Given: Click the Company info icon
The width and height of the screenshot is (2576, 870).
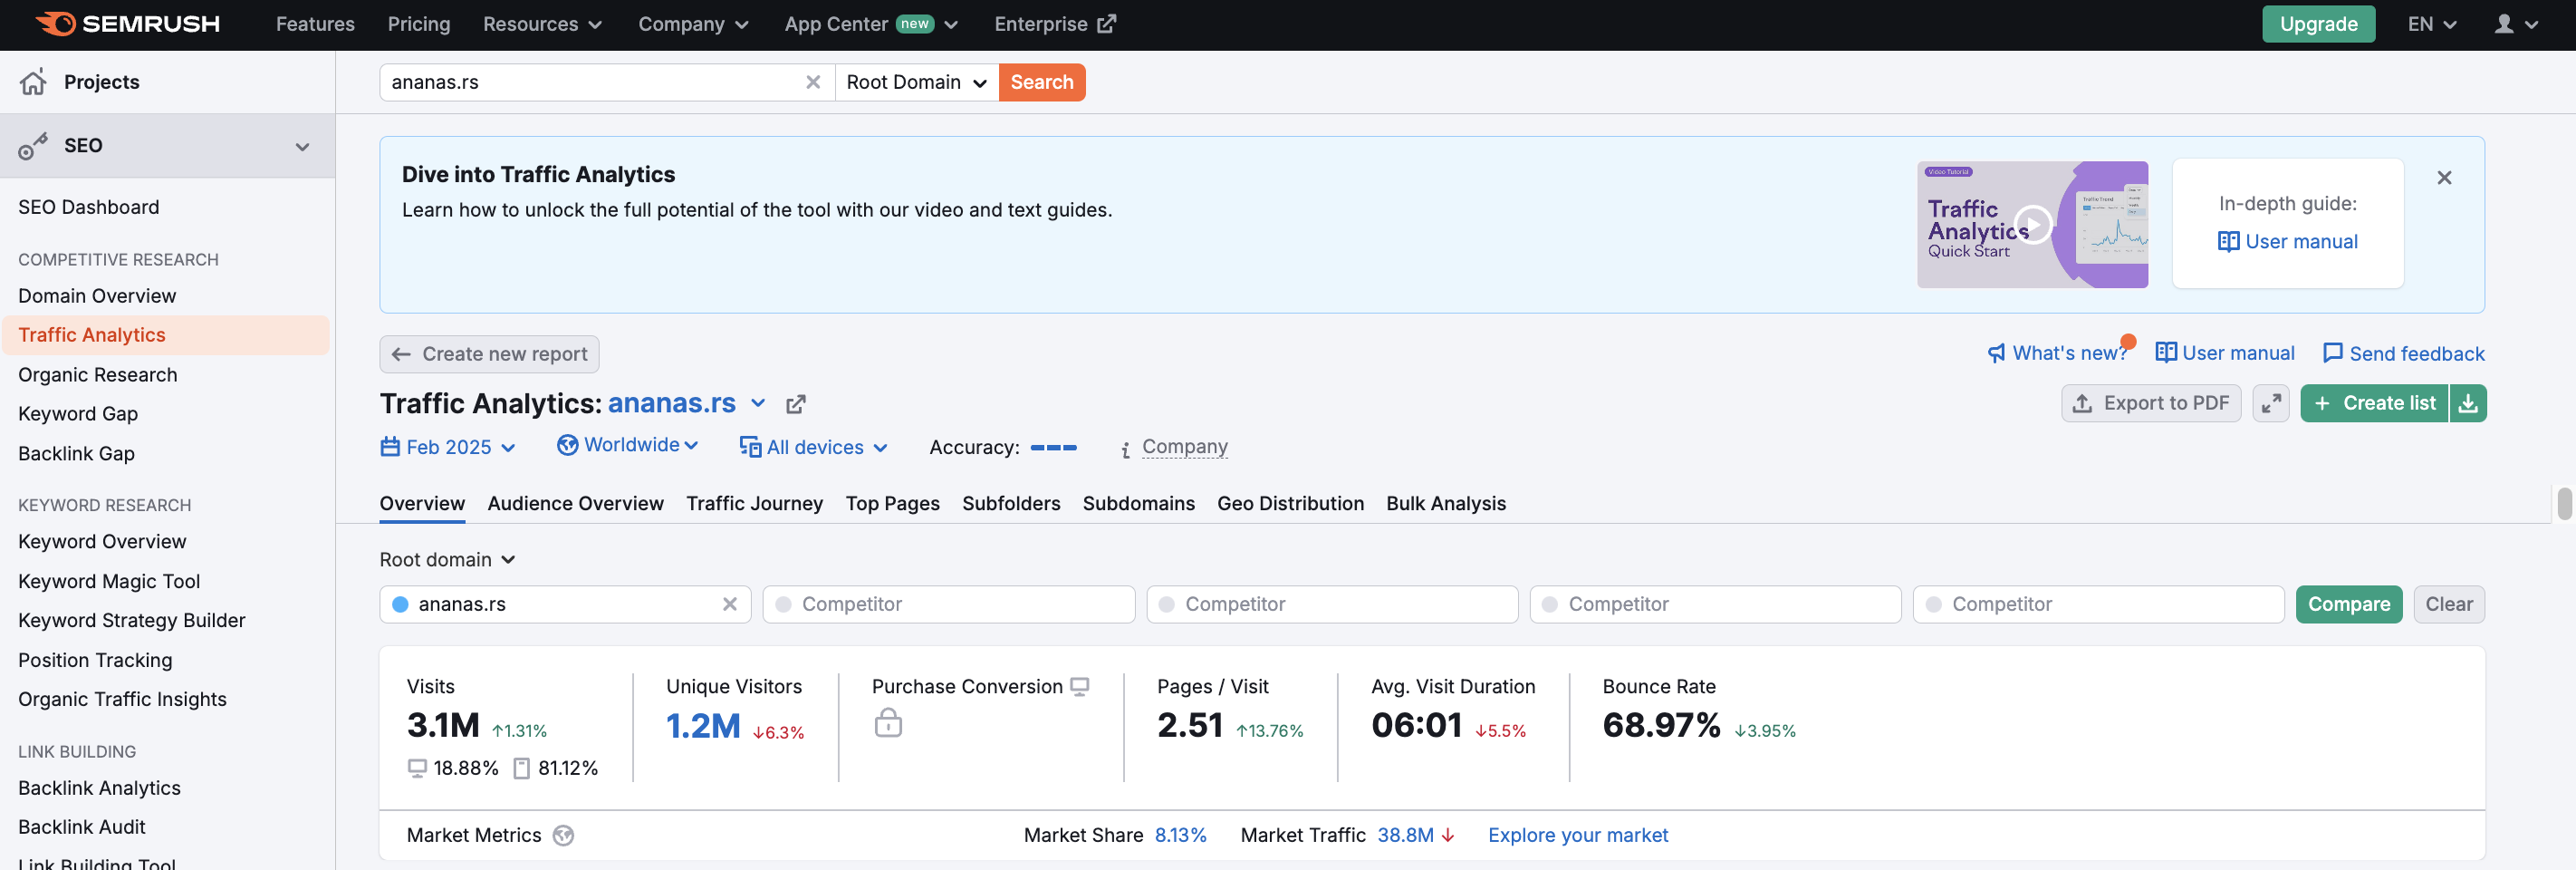Looking at the screenshot, I should pos(1126,450).
